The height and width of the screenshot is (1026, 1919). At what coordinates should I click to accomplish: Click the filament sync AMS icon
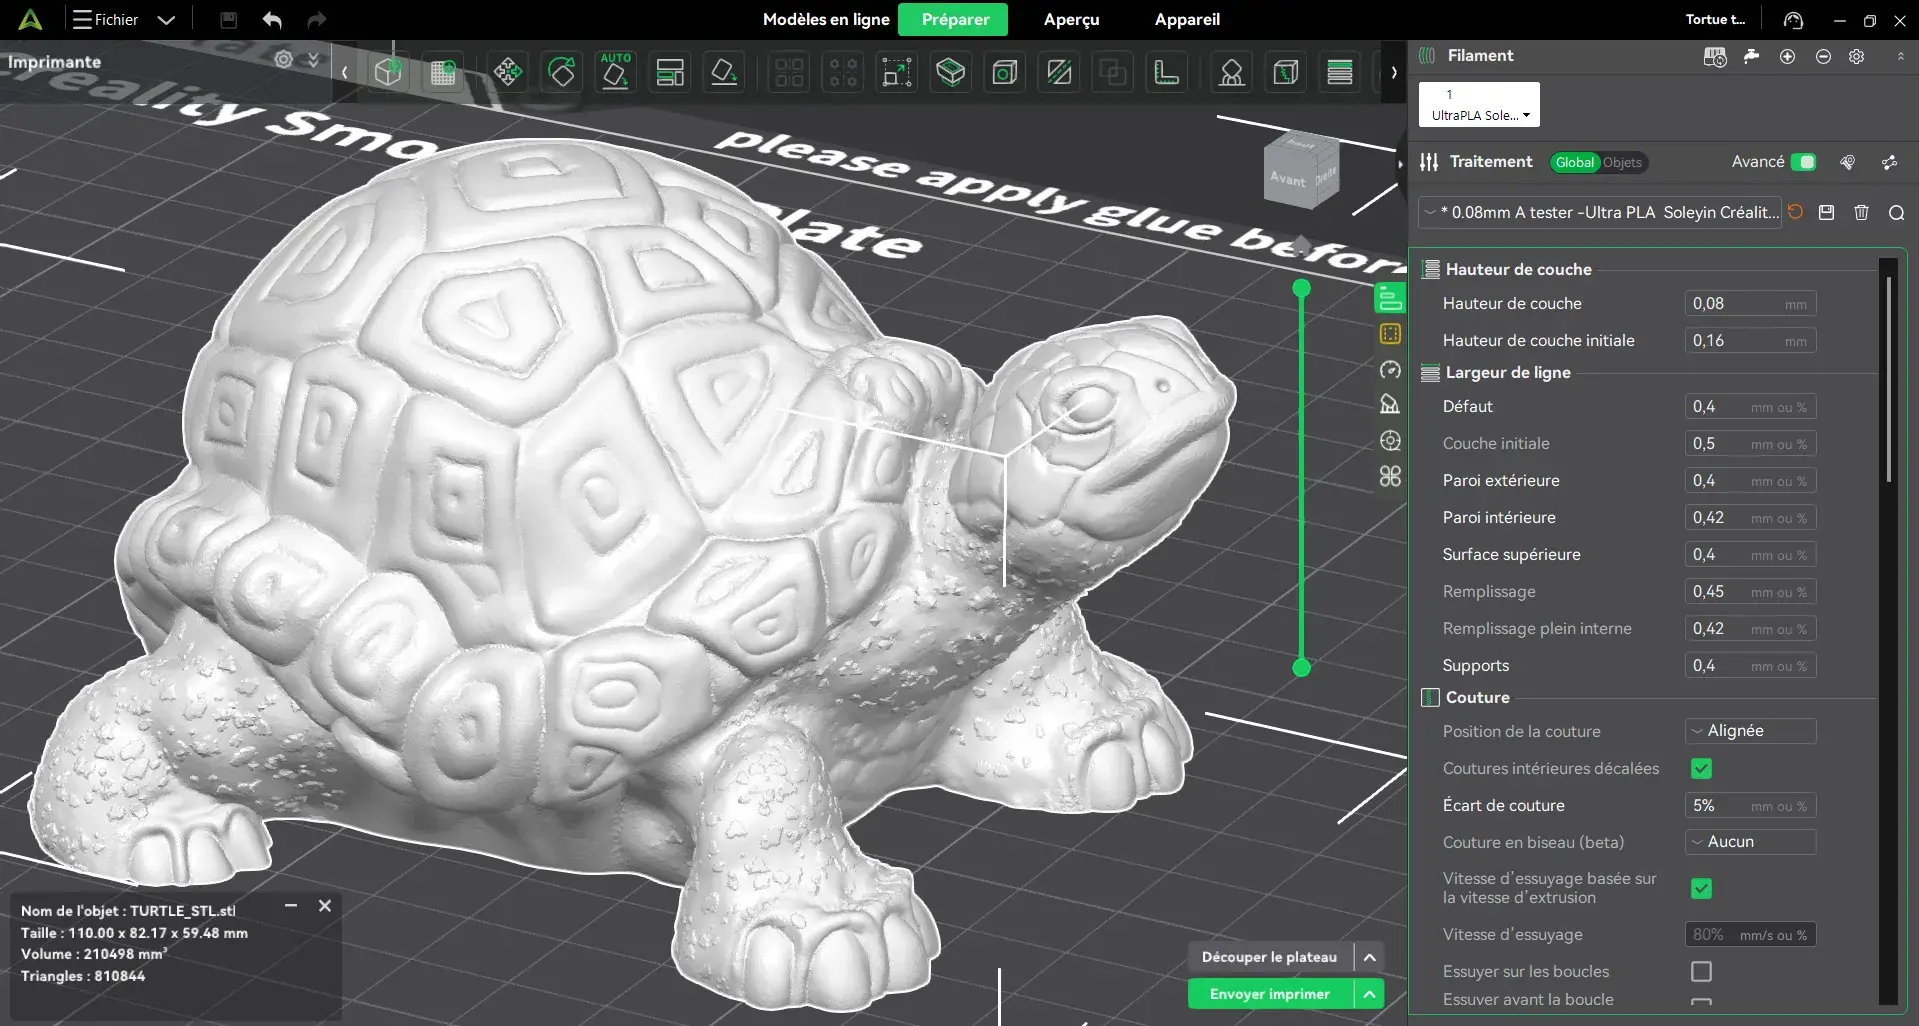tap(1715, 57)
